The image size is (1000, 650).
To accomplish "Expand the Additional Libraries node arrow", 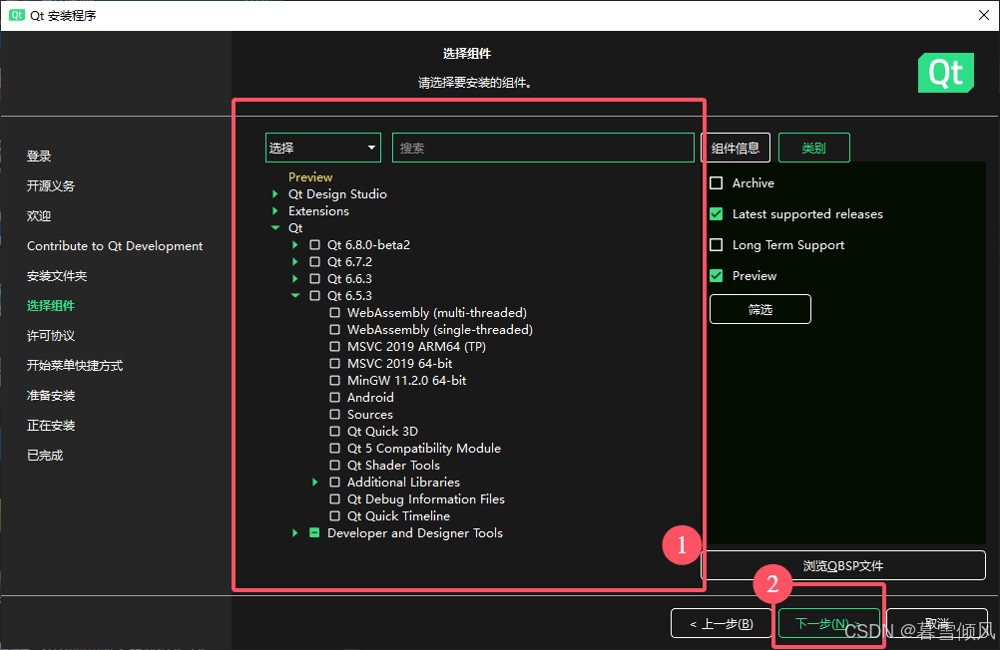I will tap(314, 482).
